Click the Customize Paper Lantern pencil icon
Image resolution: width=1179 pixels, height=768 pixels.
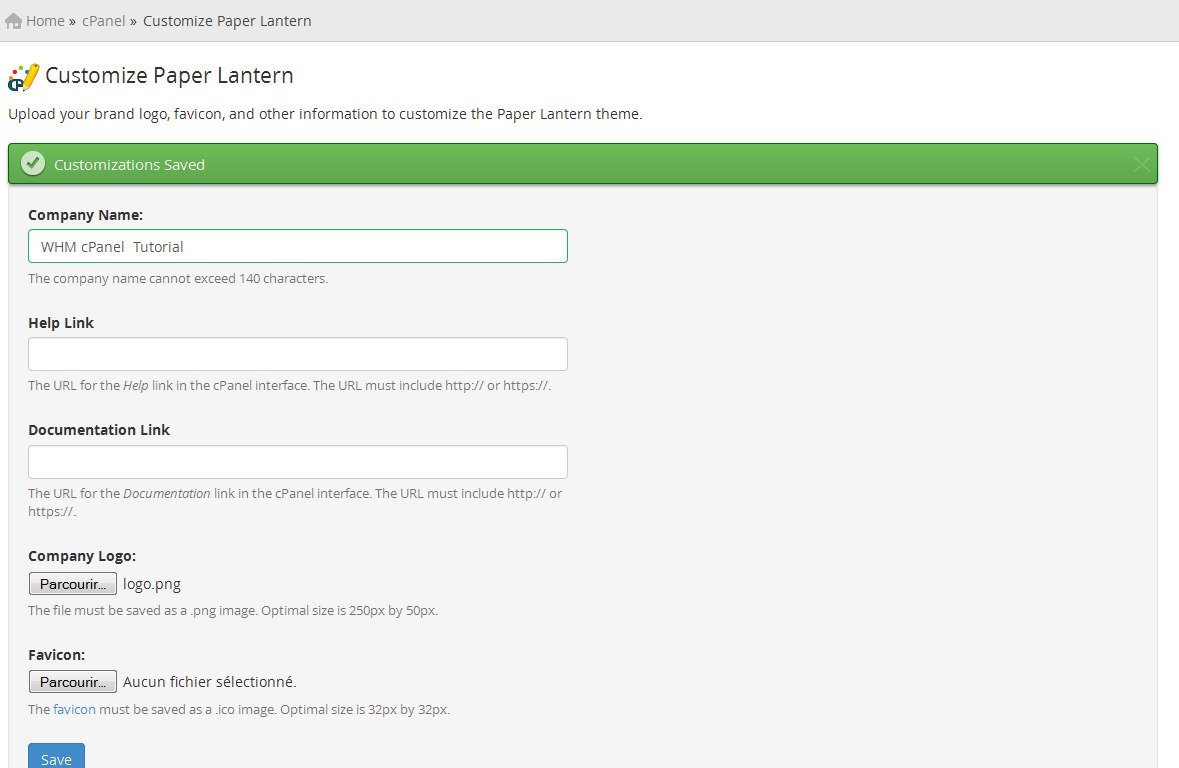click(23, 77)
